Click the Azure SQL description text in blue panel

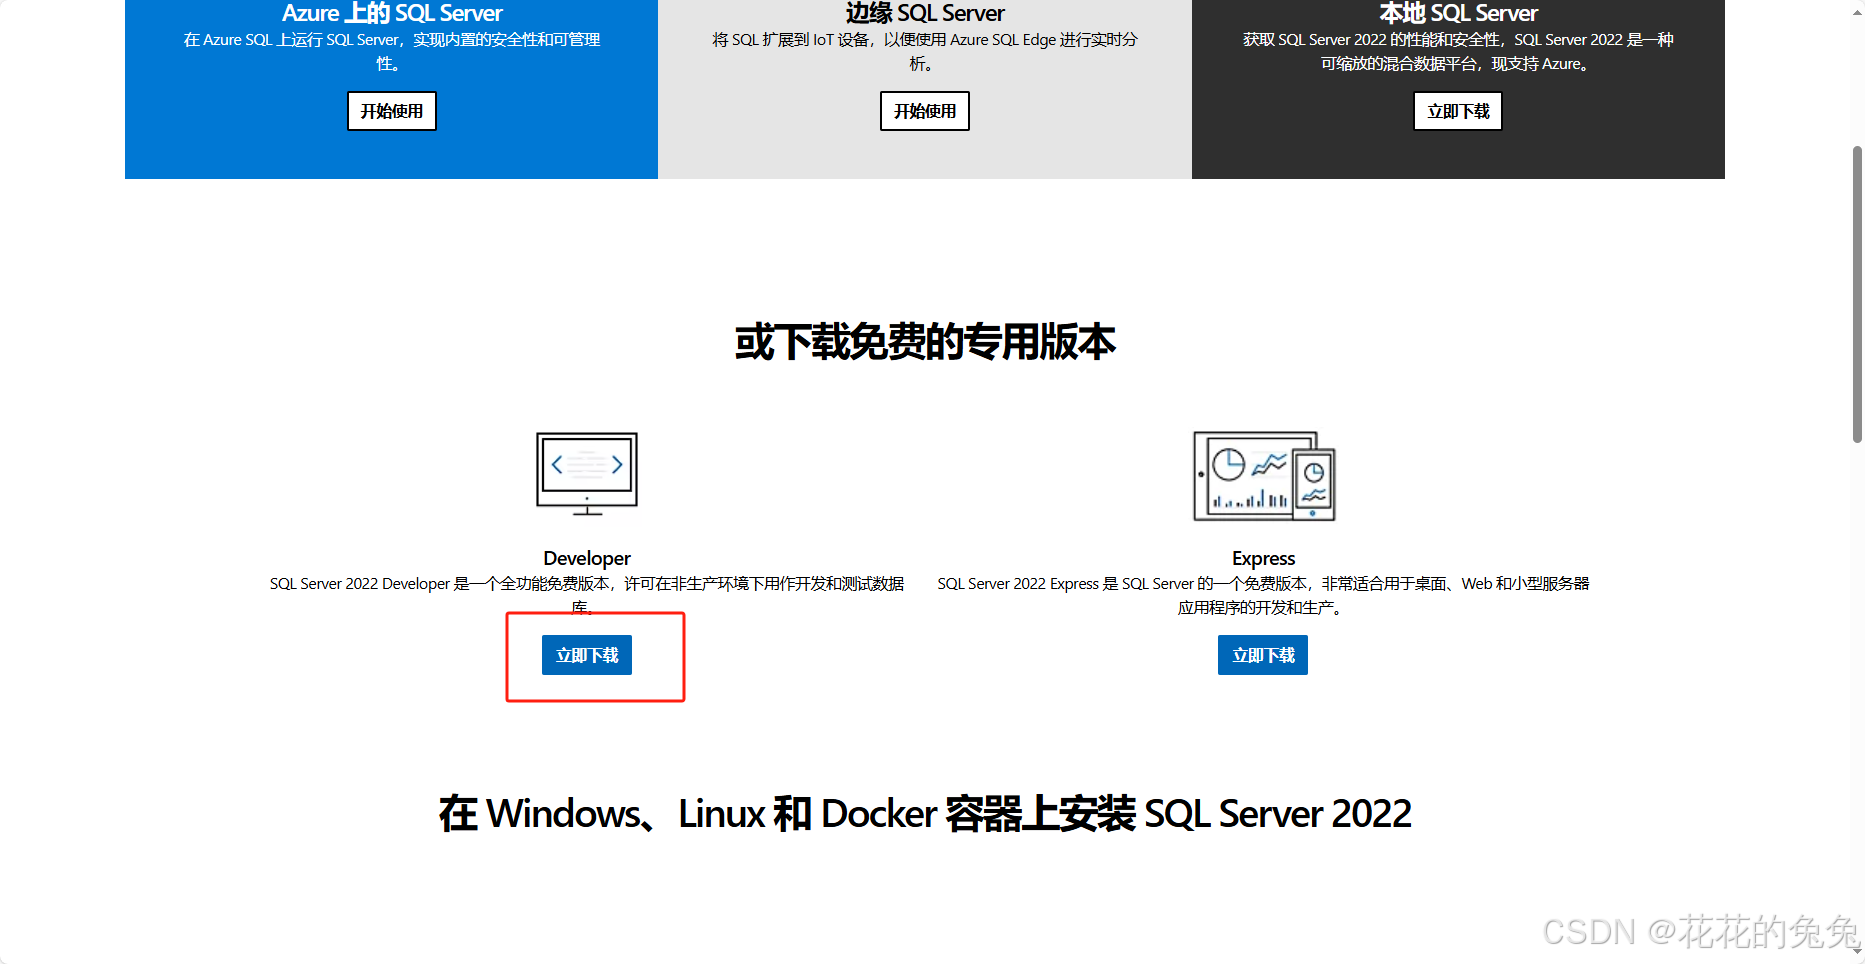tap(392, 51)
